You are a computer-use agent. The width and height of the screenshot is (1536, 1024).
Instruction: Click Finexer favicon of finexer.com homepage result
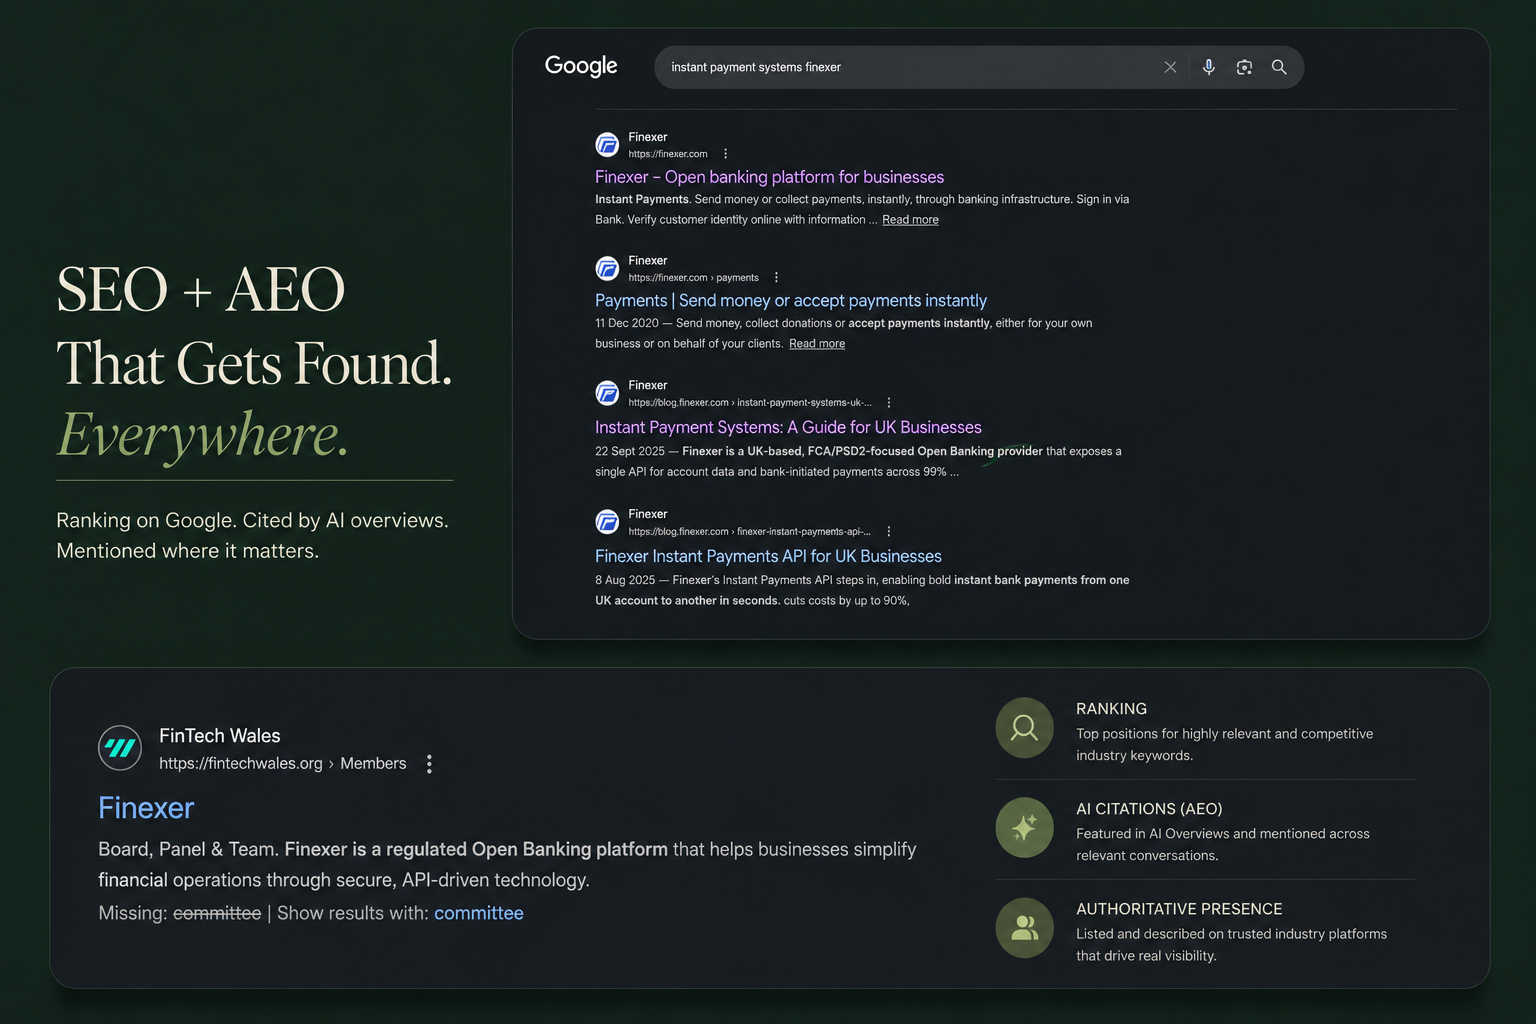pyautogui.click(x=607, y=145)
